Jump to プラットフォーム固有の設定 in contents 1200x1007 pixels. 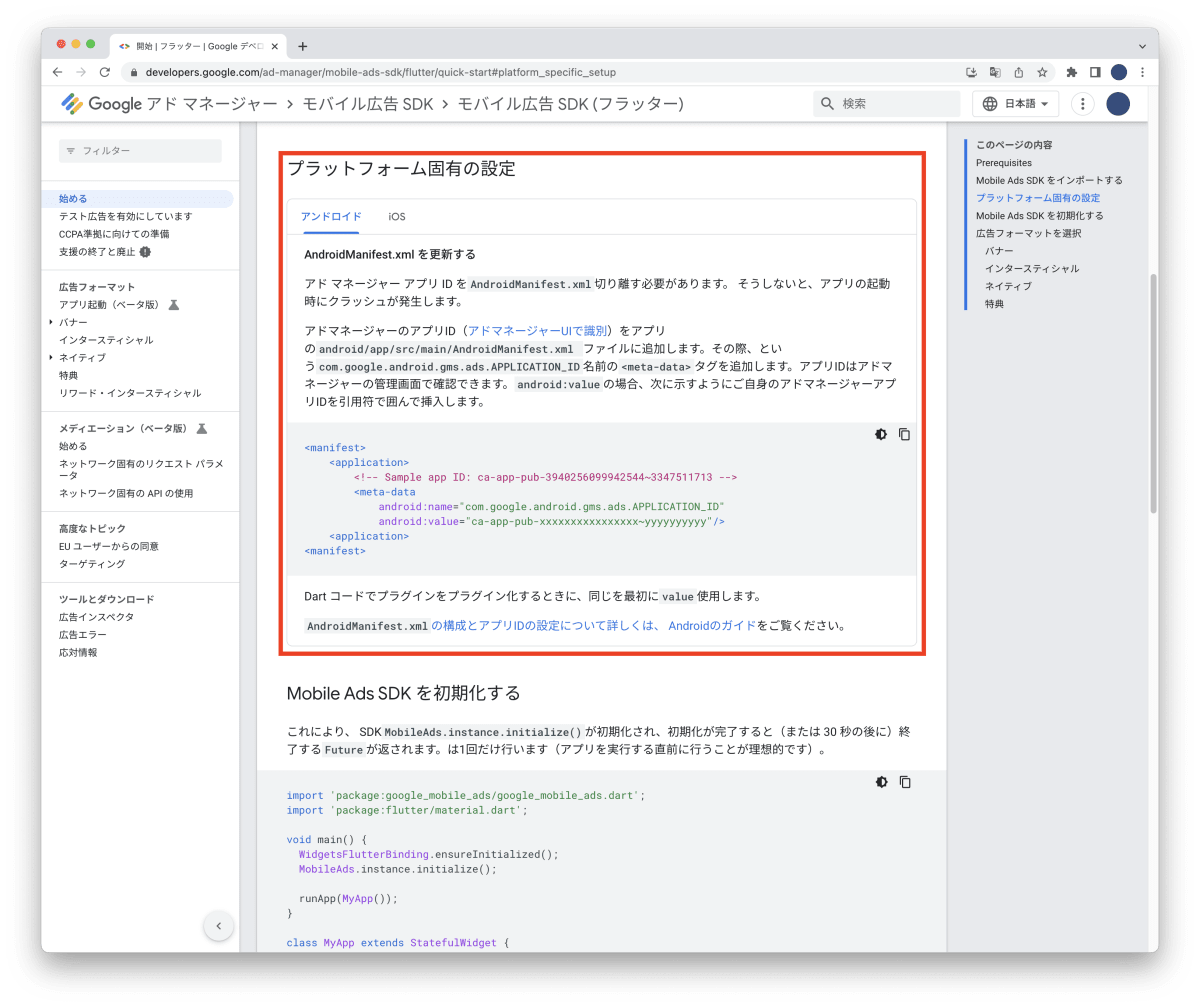point(1038,198)
